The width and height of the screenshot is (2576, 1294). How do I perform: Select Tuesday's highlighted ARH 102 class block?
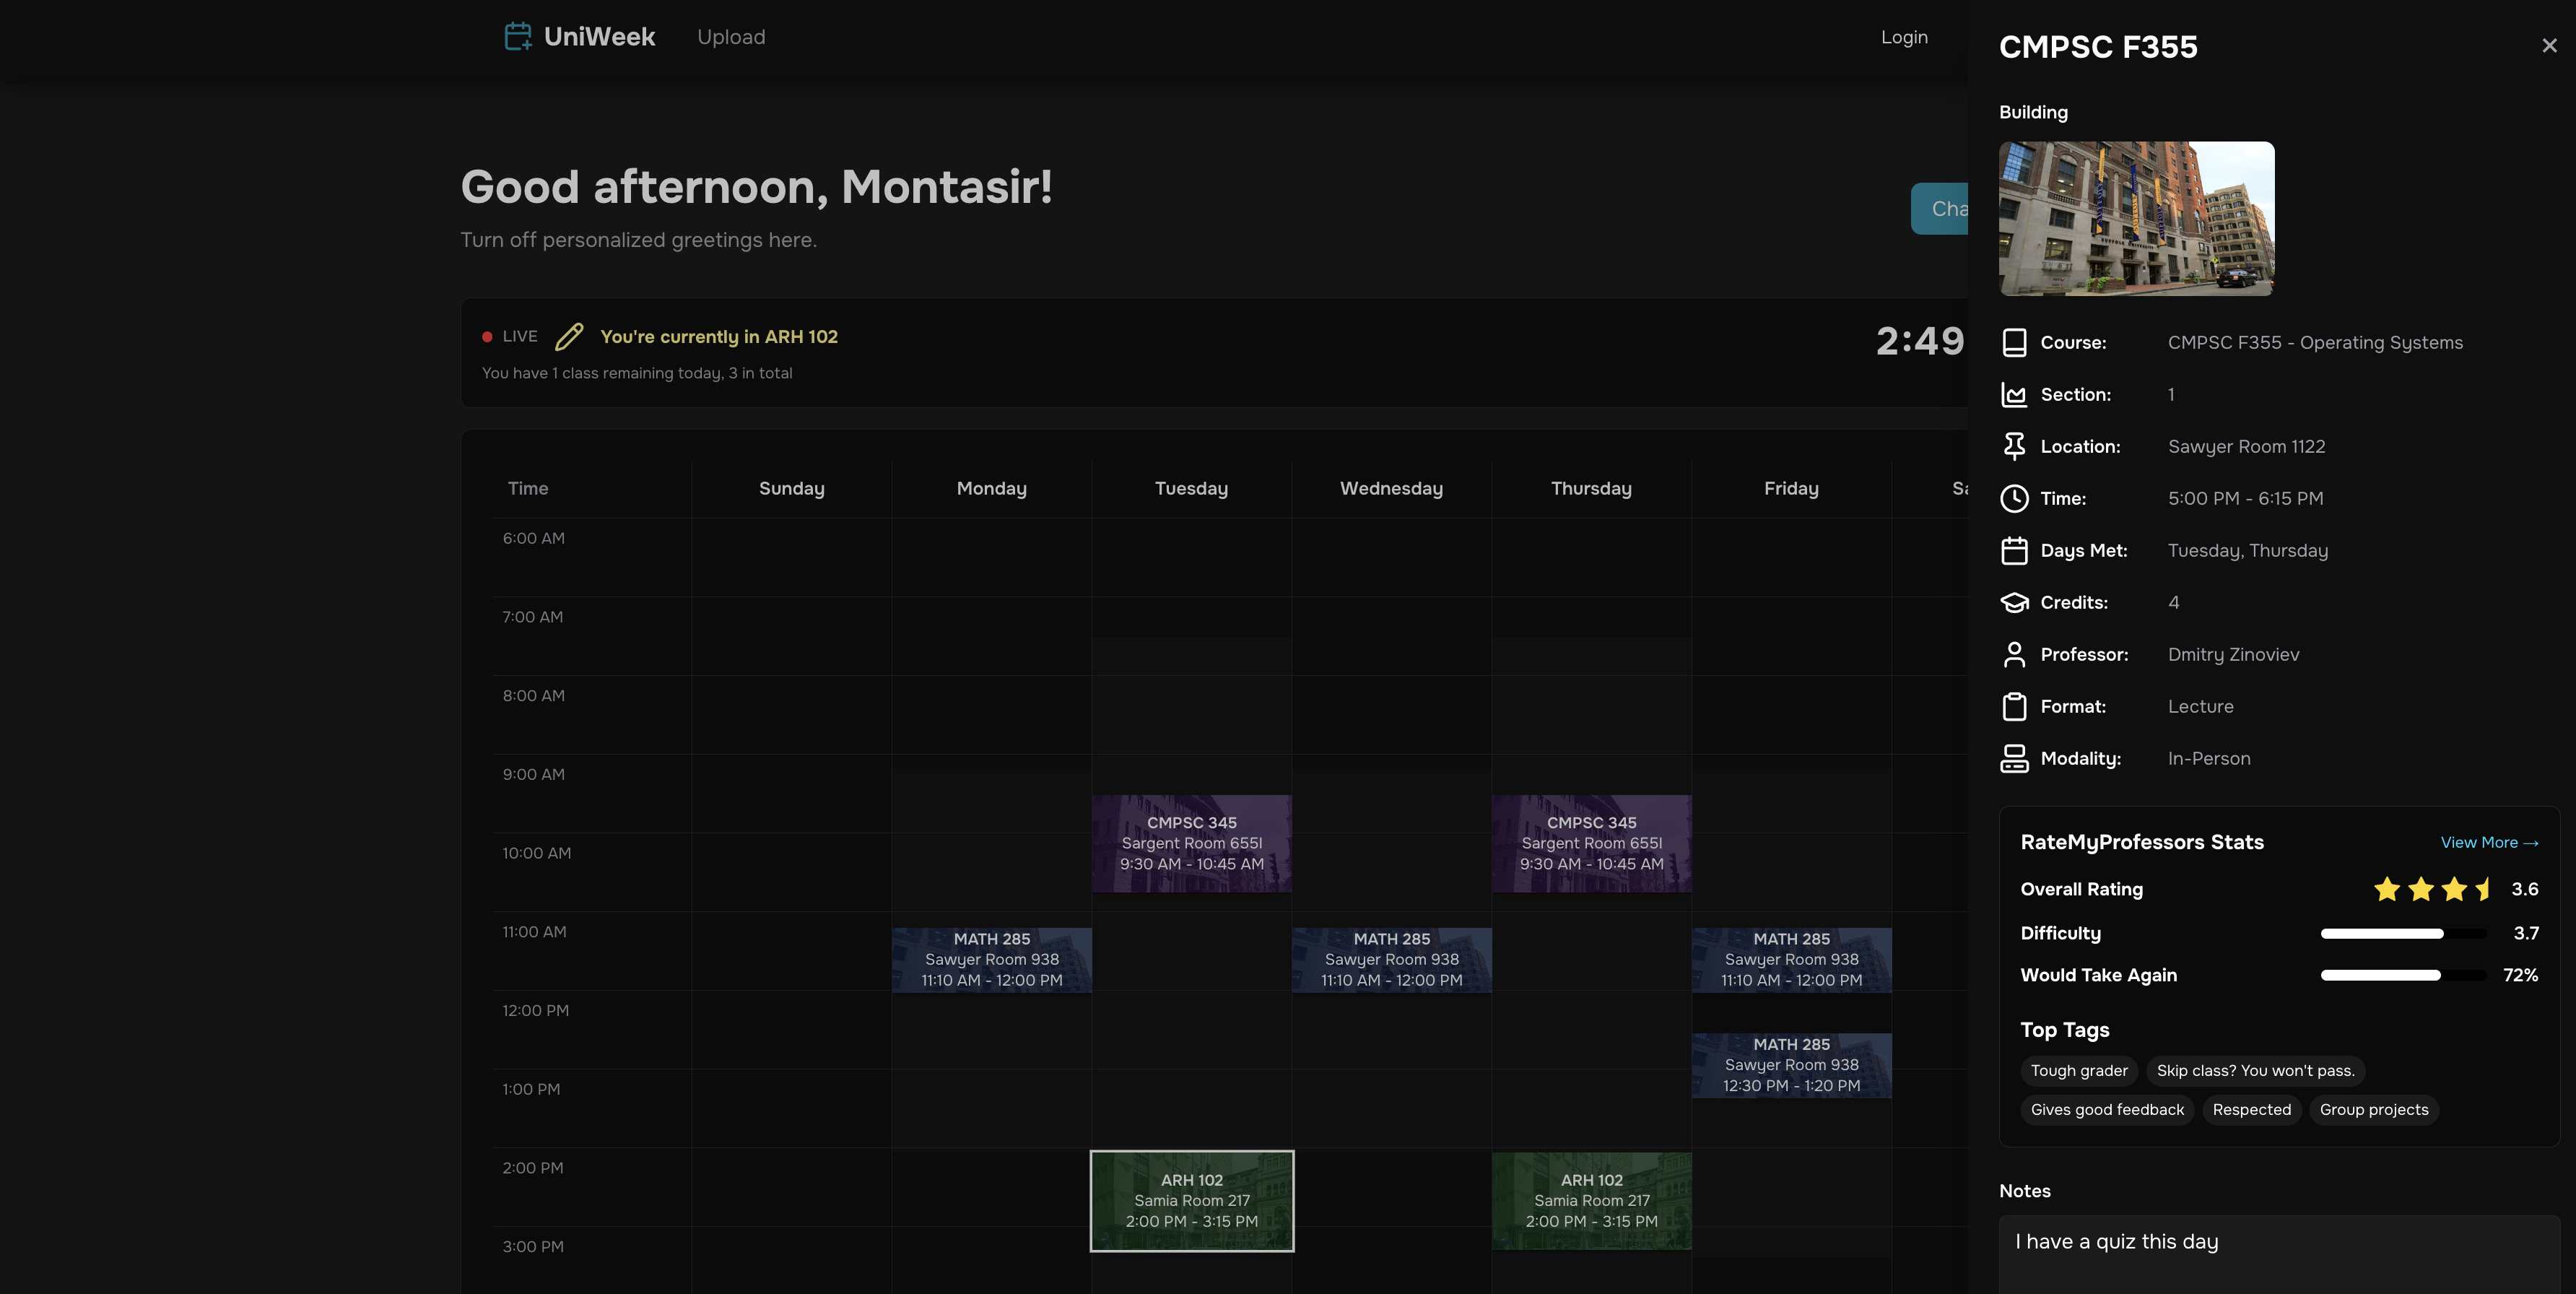1191,1201
